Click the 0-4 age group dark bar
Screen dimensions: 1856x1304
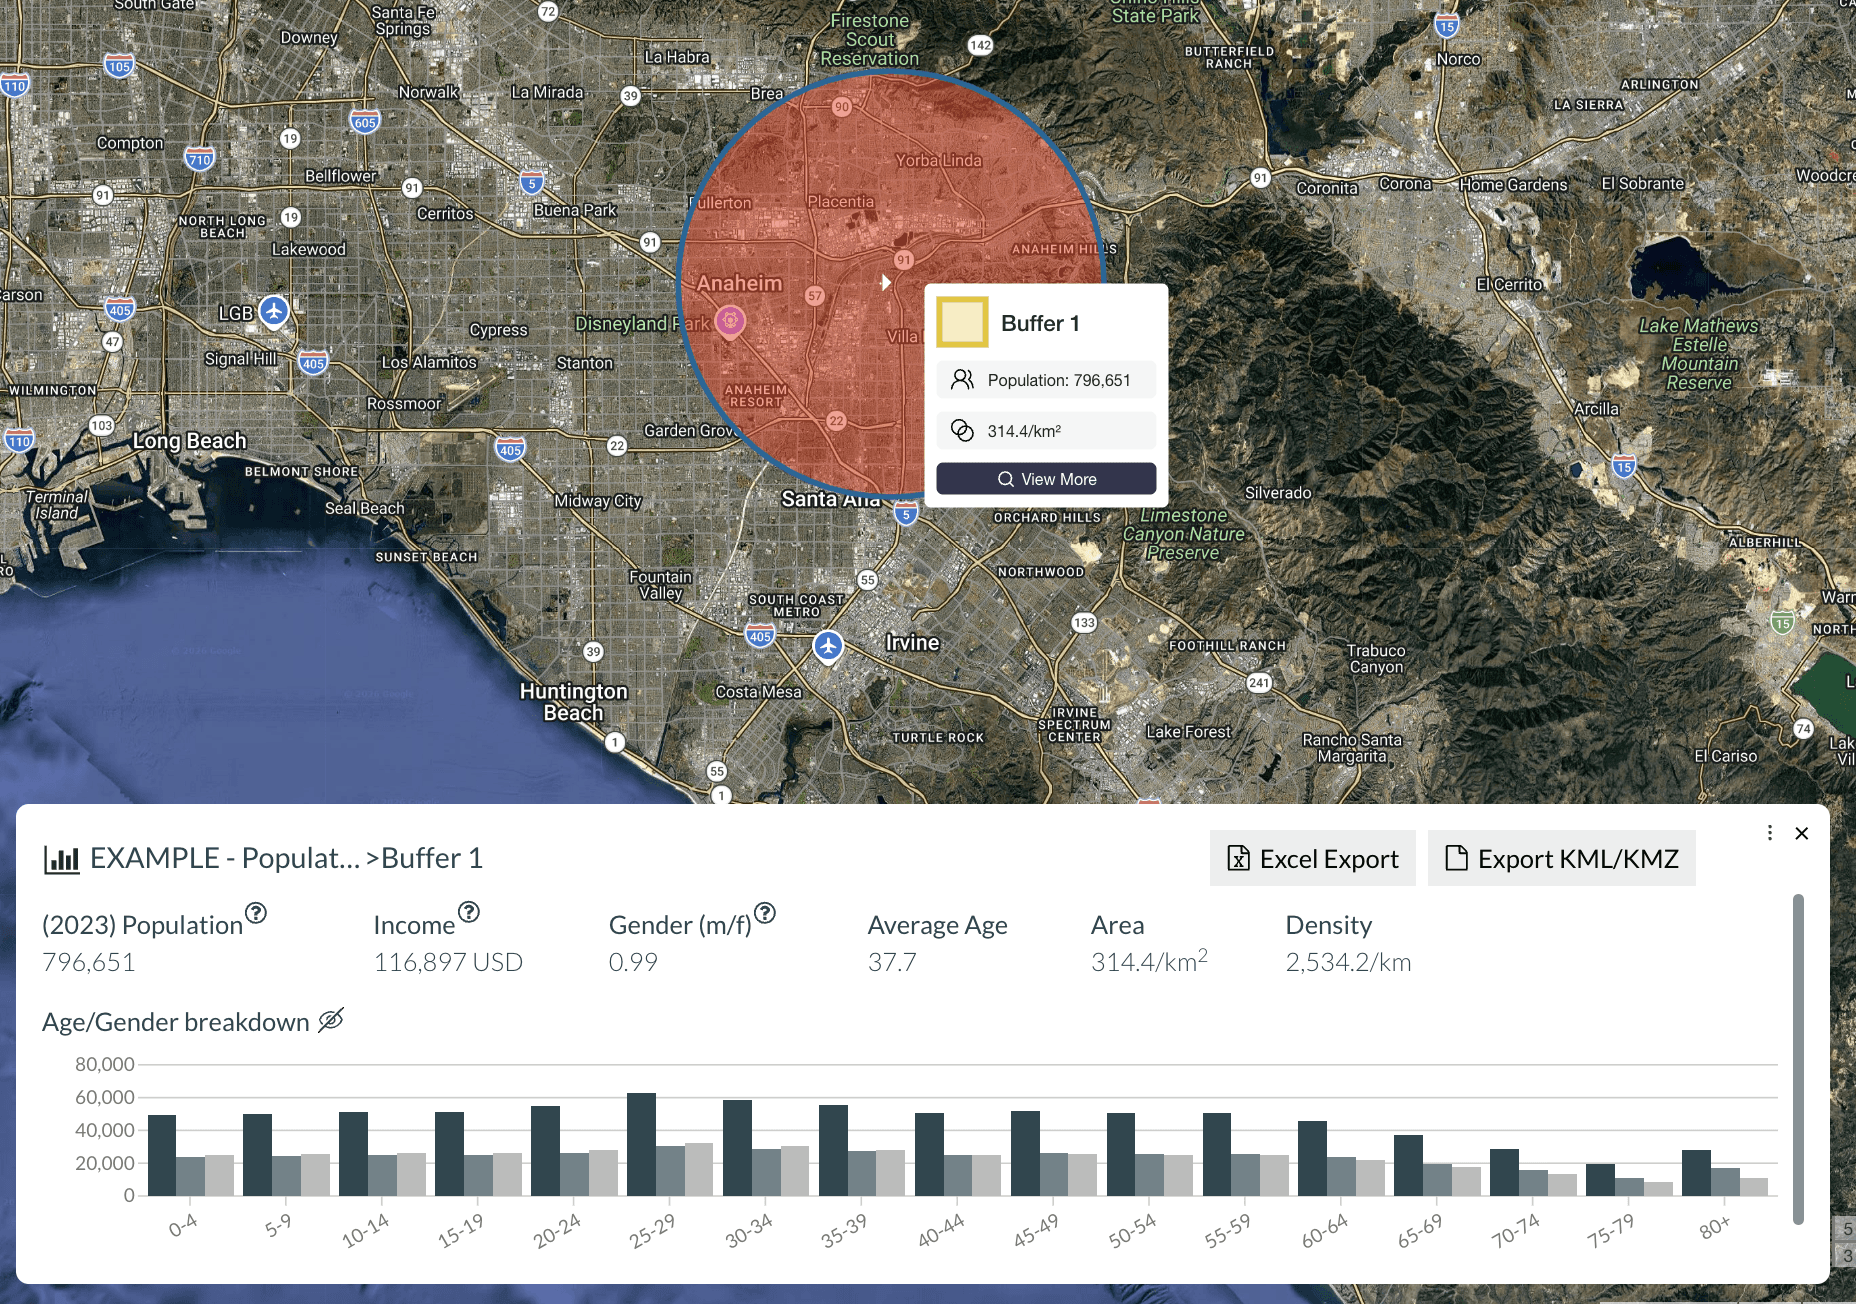pos(162,1155)
